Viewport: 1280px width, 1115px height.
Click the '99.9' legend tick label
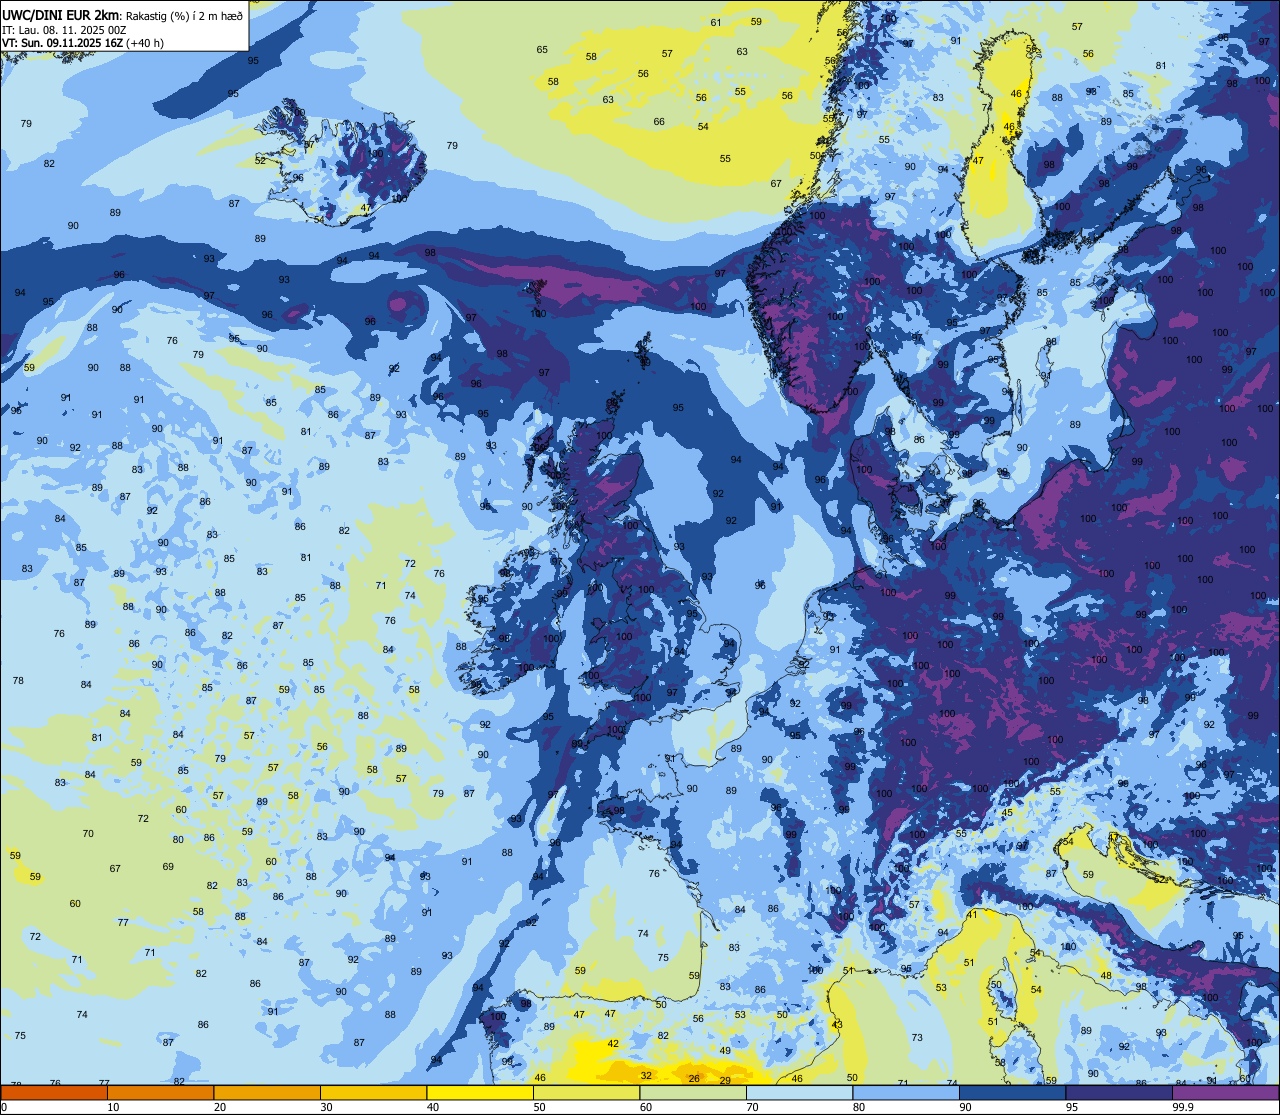click(x=1183, y=1107)
